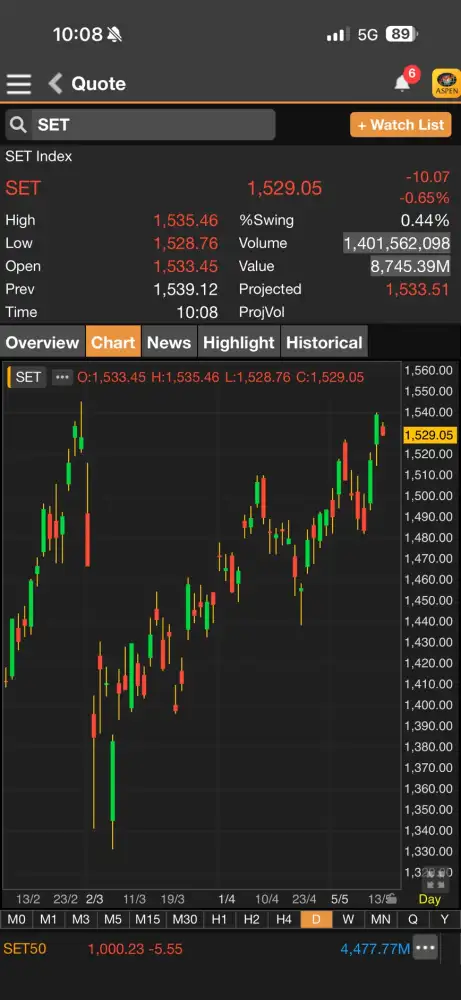The height and width of the screenshot is (1000, 461).
Task: Tap the Day interval label
Action: pyautogui.click(x=429, y=899)
